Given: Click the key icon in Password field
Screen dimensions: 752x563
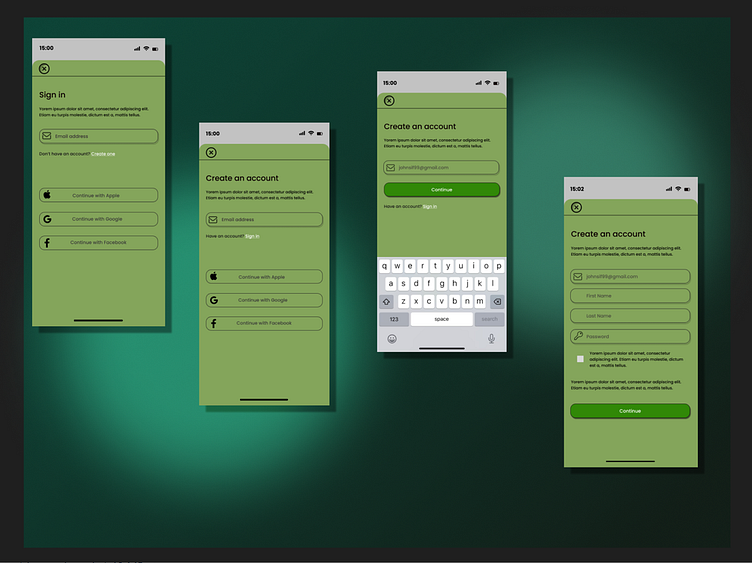Looking at the screenshot, I should 578,336.
